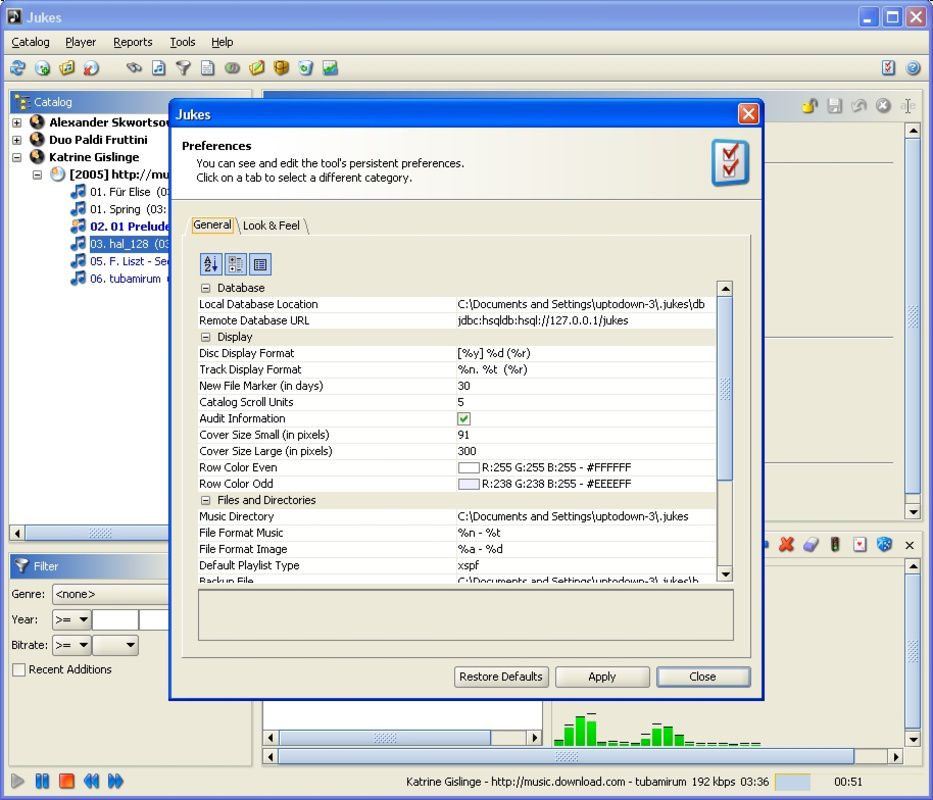933x800 pixels.
Task: Click the music folder toolbar icon
Action: [x=67, y=68]
